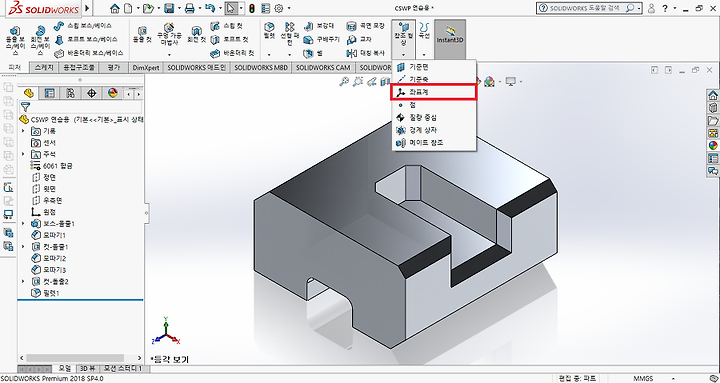Open the 곡선 (Curves) dropdown
Screen dimensions: 720x383
pos(424,54)
